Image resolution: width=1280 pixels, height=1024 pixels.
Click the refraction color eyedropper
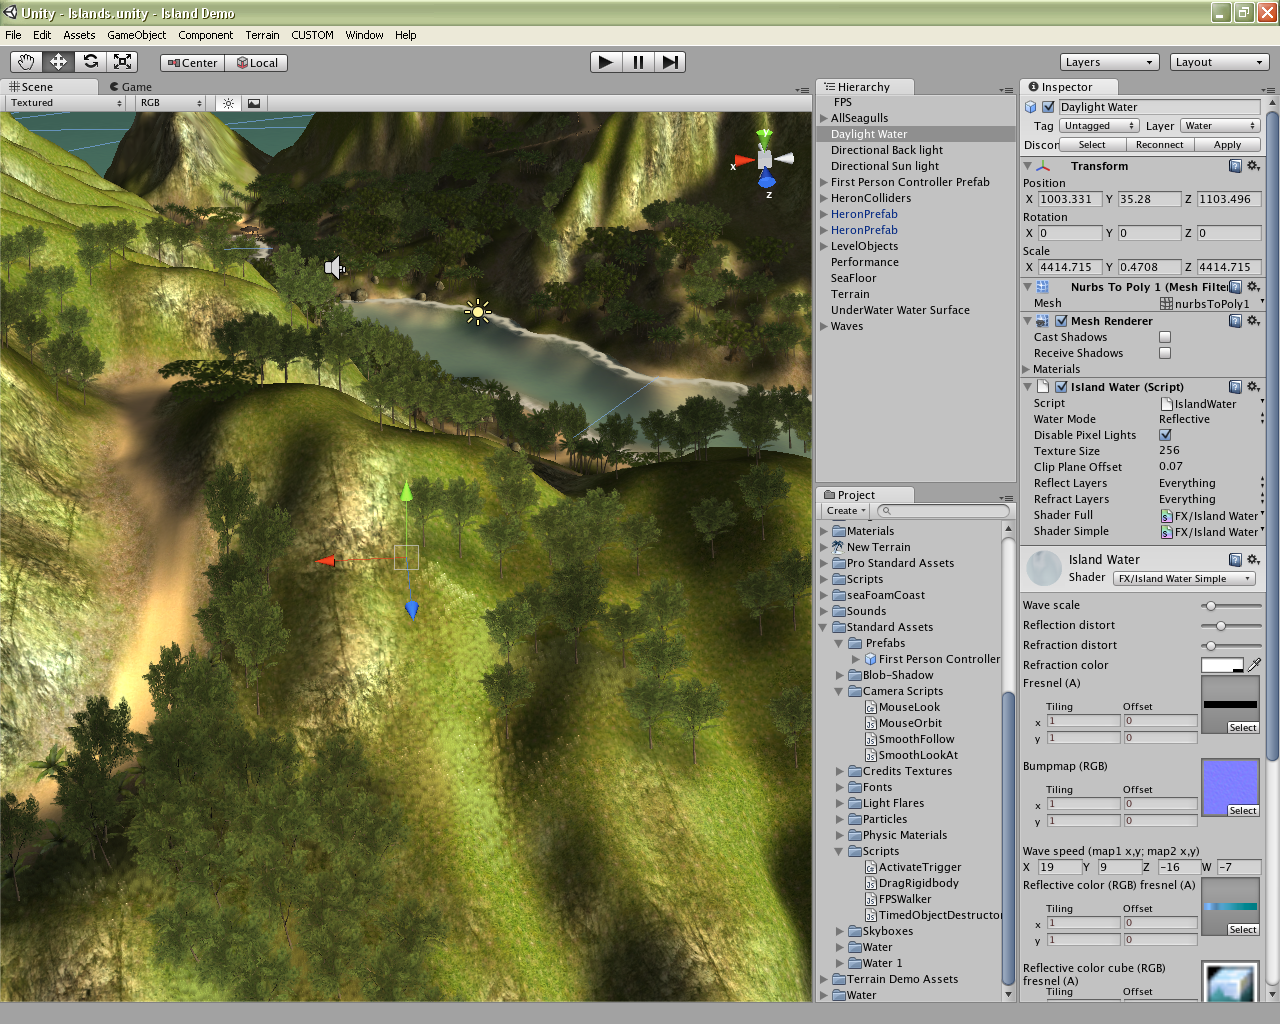pos(1255,665)
